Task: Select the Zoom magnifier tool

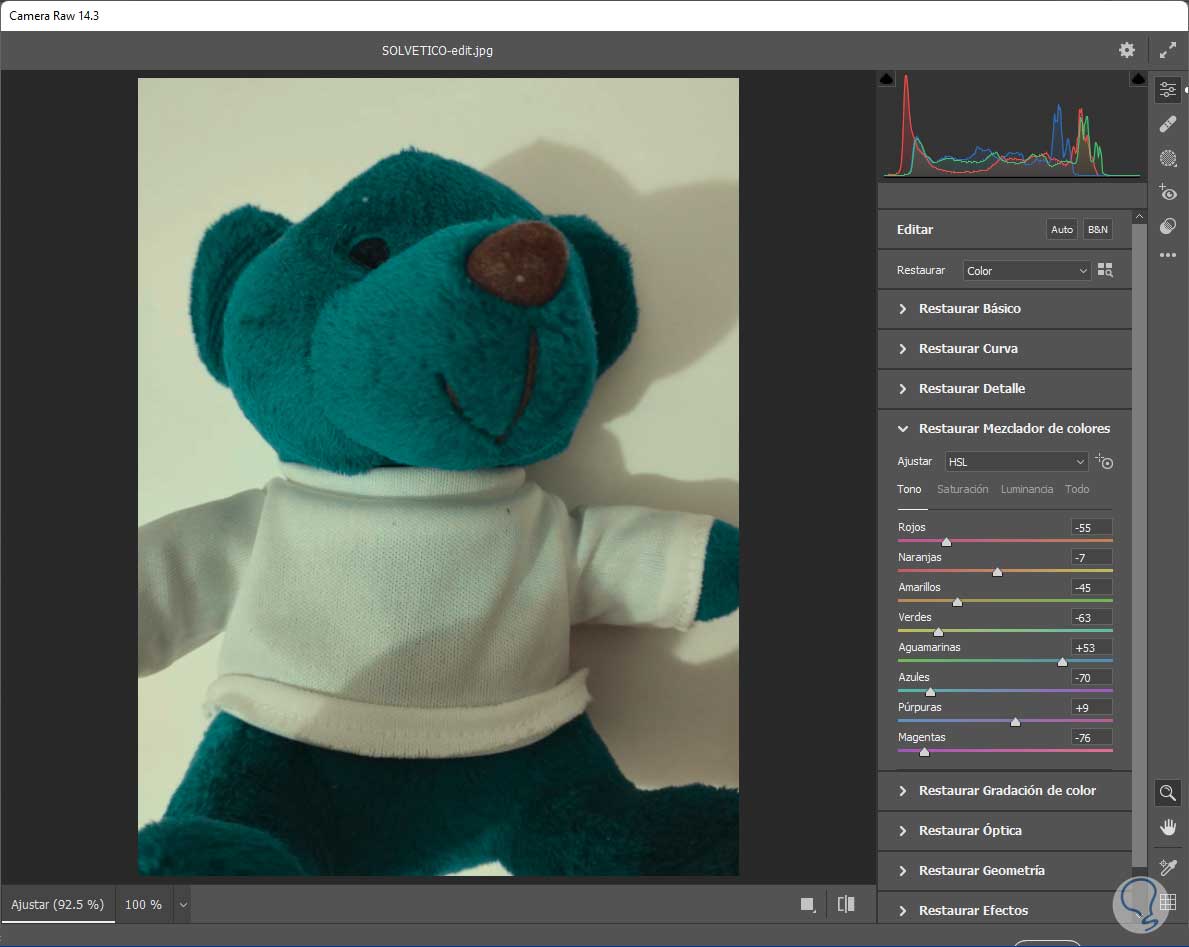Action: (x=1167, y=793)
